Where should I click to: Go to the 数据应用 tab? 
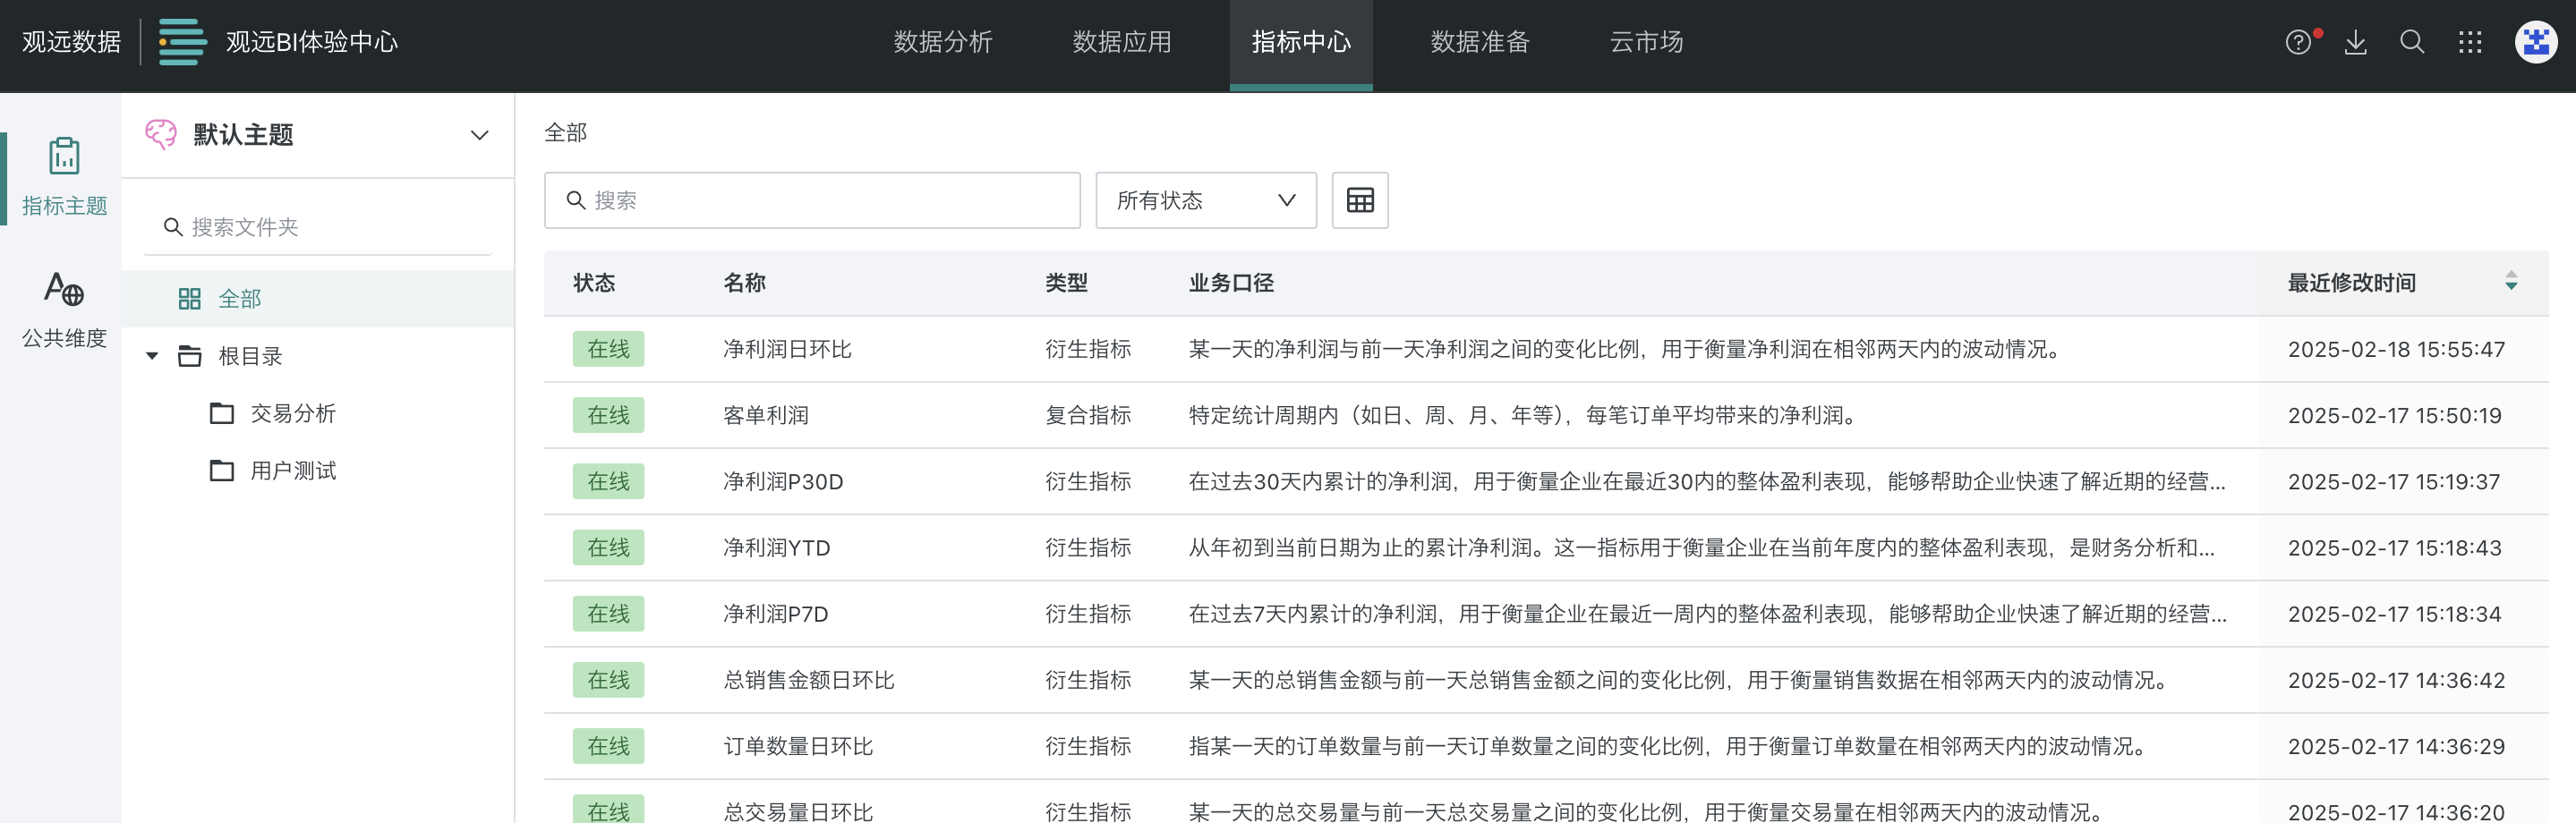point(1122,42)
